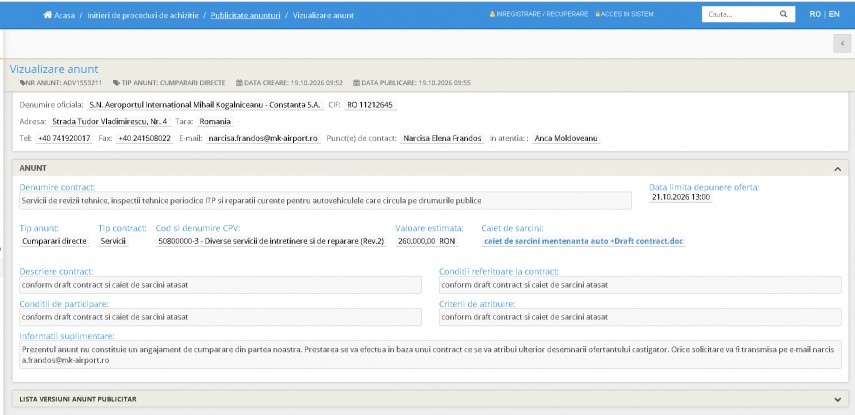Viewport: 855px width, 415px height.
Task: Click the user icon beside INREGISTRARE
Action: pos(492,14)
